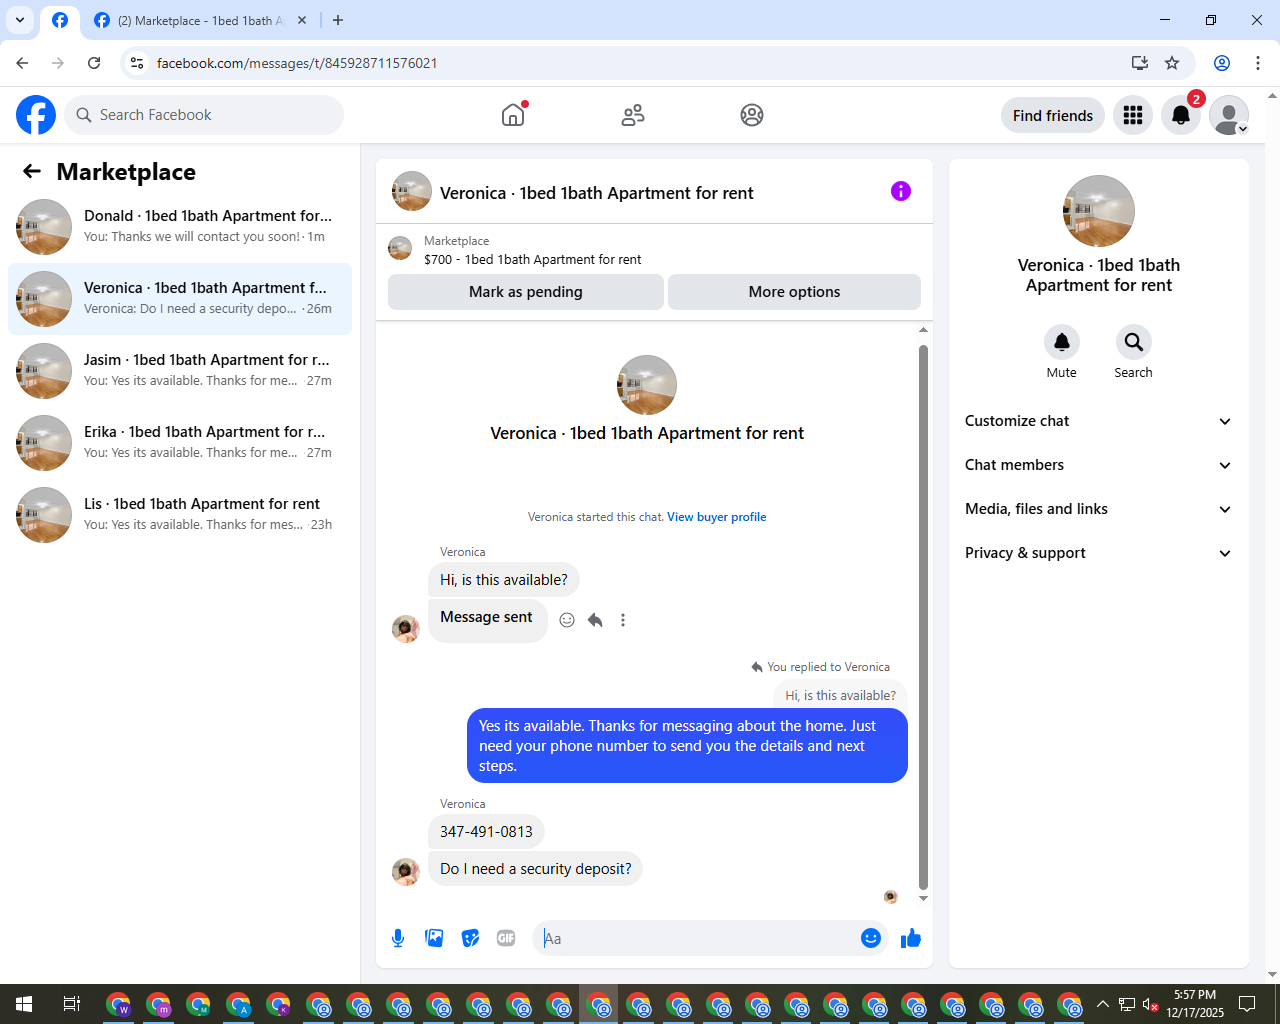
Task: View site information icon in address bar
Action: (x=137, y=63)
